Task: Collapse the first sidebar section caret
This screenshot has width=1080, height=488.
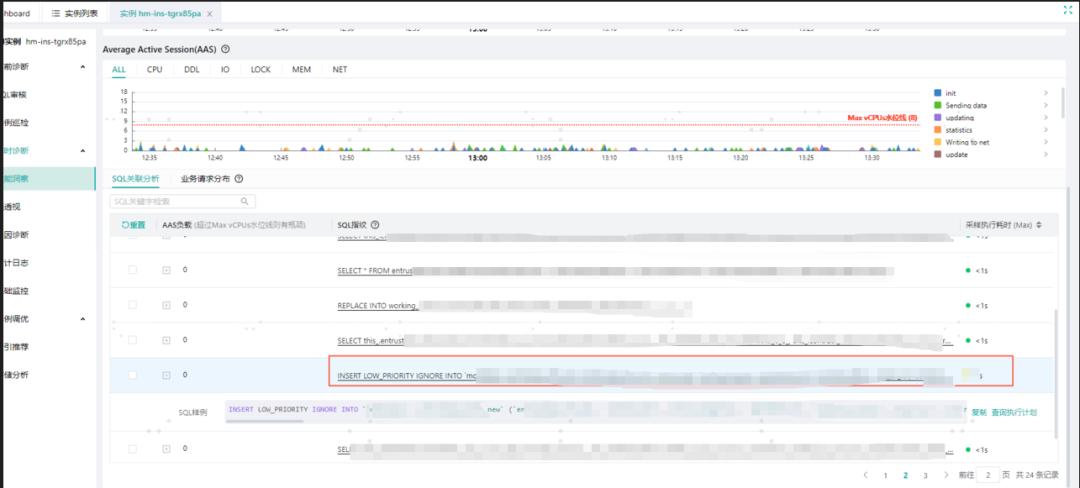Action: (x=83, y=67)
